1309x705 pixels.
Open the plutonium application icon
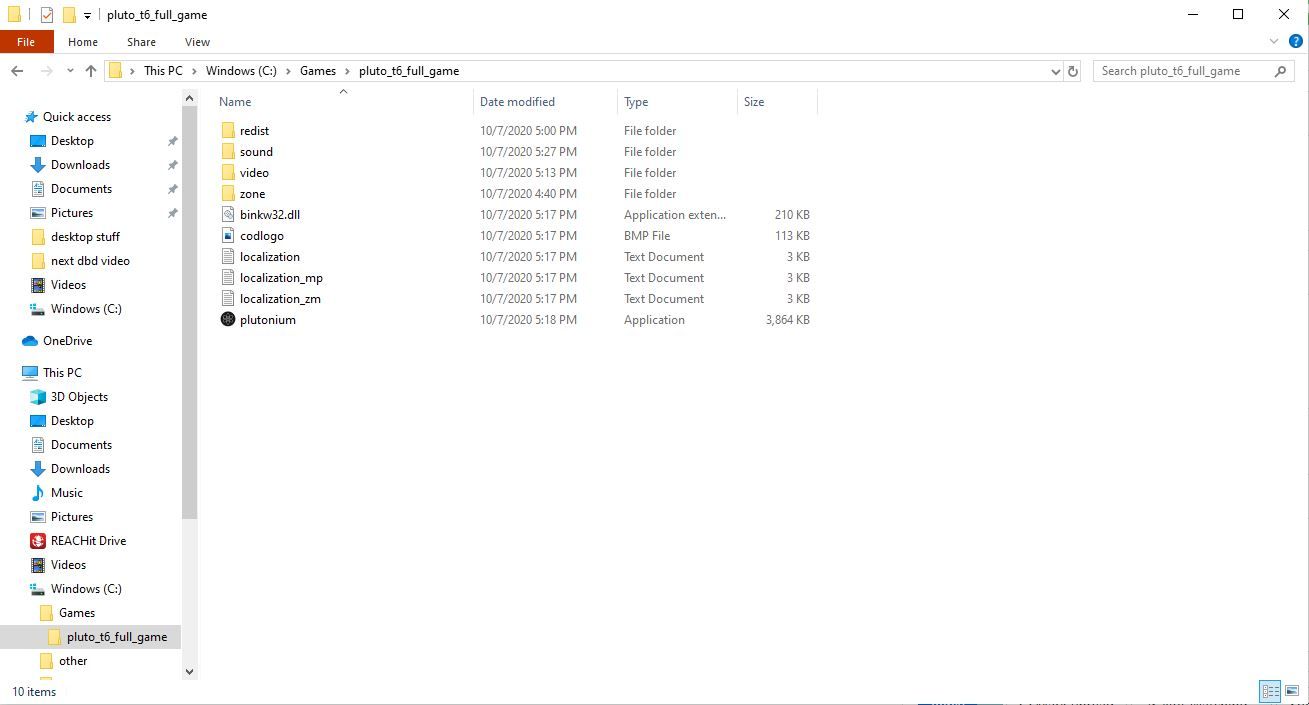[228, 320]
